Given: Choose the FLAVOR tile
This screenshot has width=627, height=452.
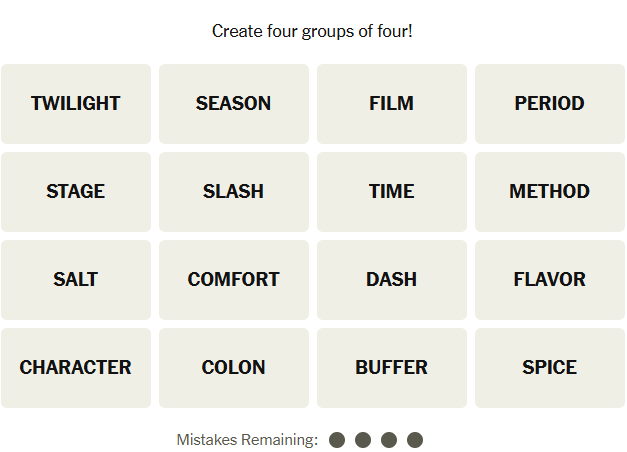Looking at the screenshot, I should pos(550,280).
